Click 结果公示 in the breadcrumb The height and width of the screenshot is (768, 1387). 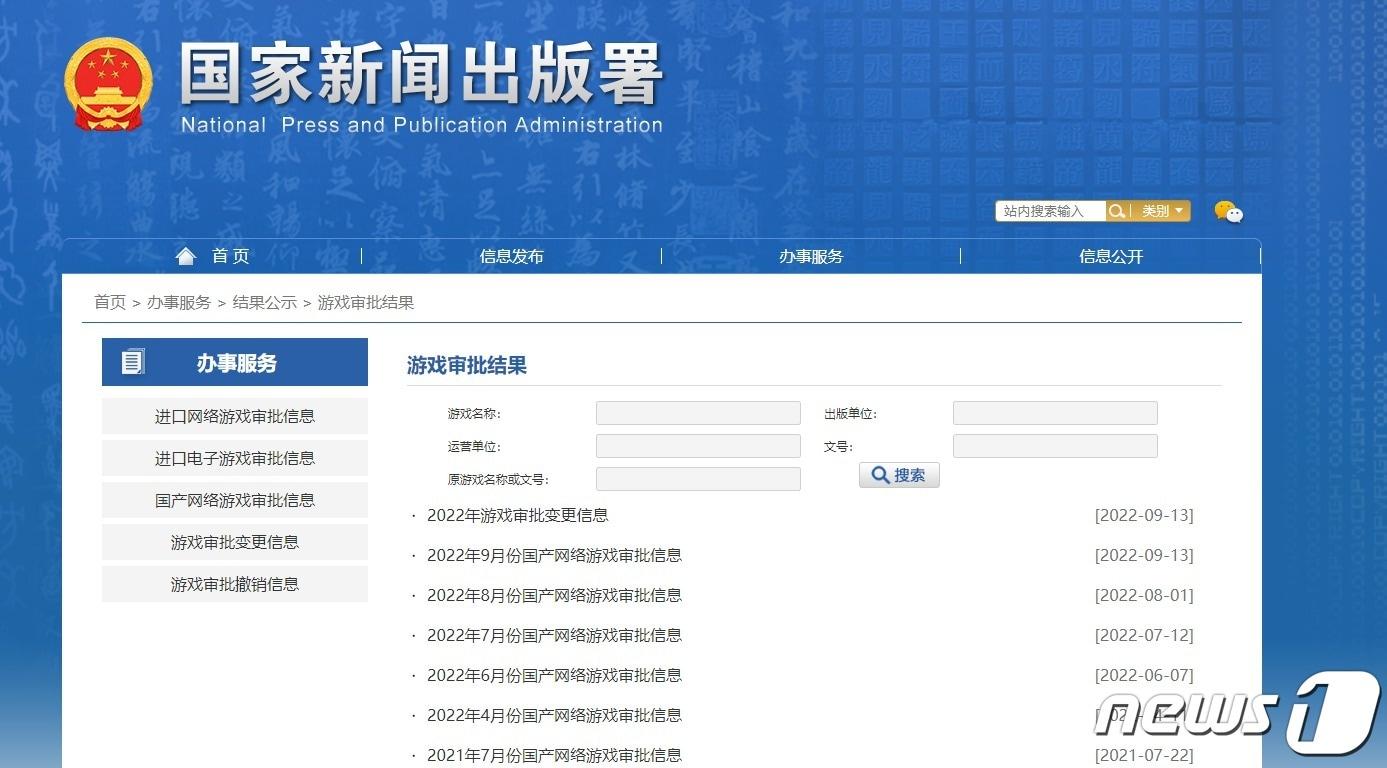click(265, 302)
